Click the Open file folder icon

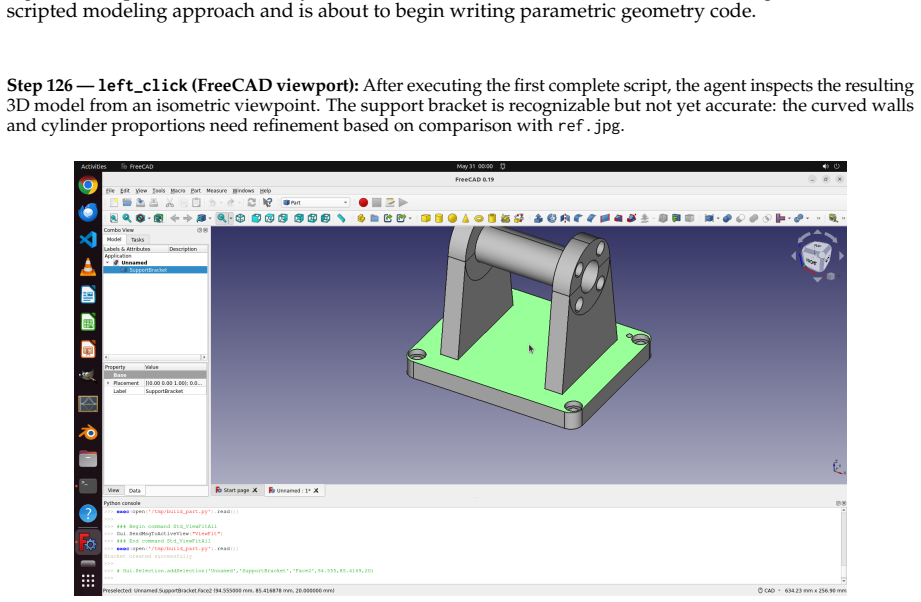tap(127, 203)
